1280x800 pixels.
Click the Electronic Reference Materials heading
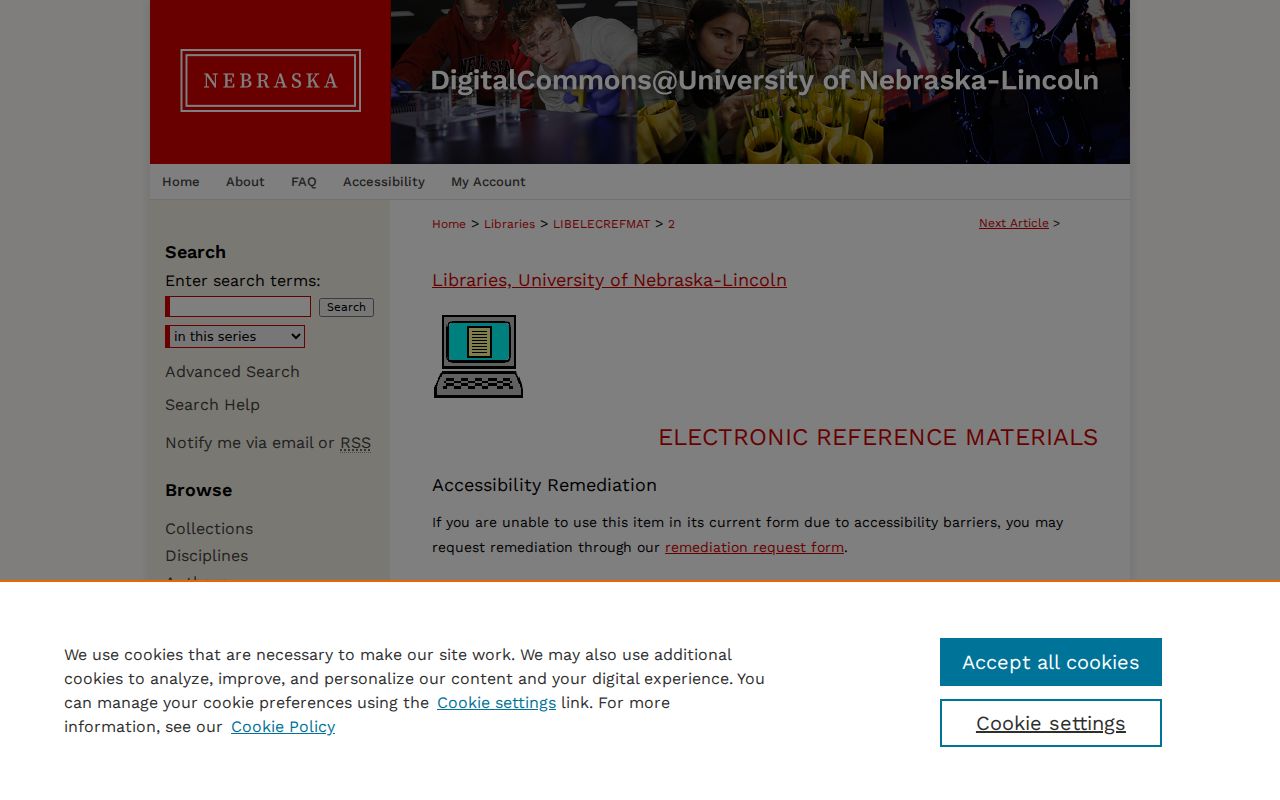(878, 437)
